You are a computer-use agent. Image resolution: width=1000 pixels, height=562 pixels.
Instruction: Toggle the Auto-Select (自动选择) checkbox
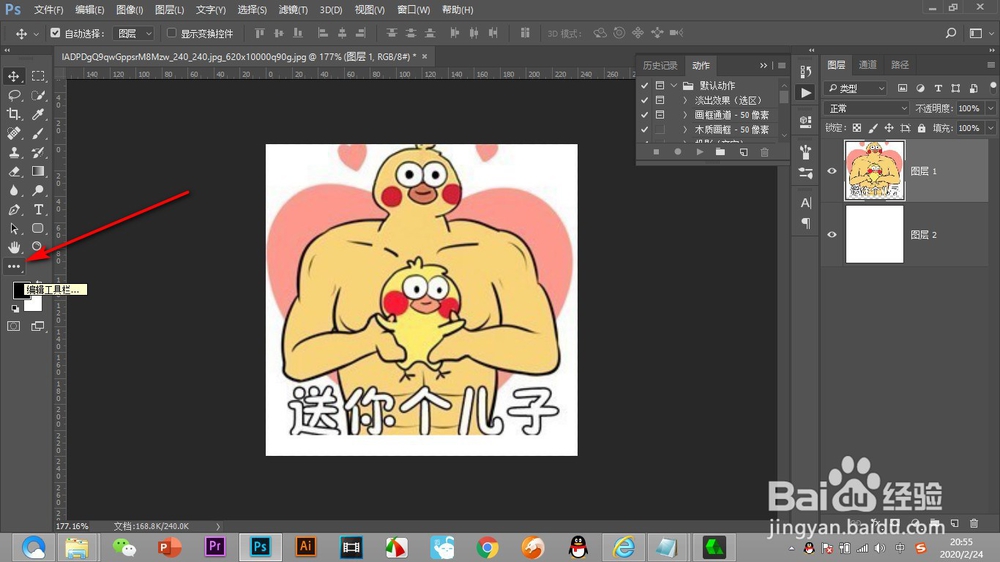tap(55, 33)
